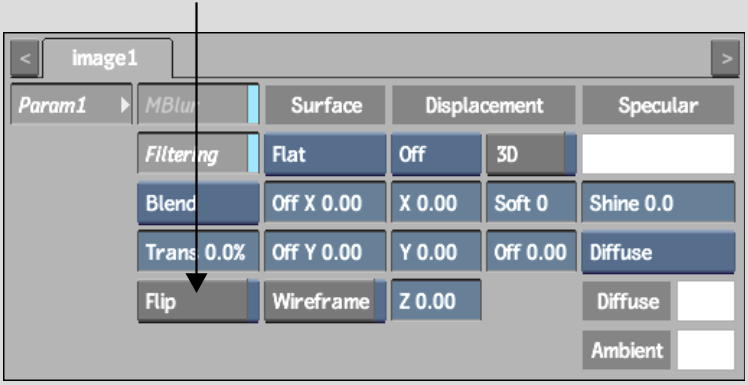Click the left arrow tab scroll button
Screen dimensions: 748x385
[25, 59]
